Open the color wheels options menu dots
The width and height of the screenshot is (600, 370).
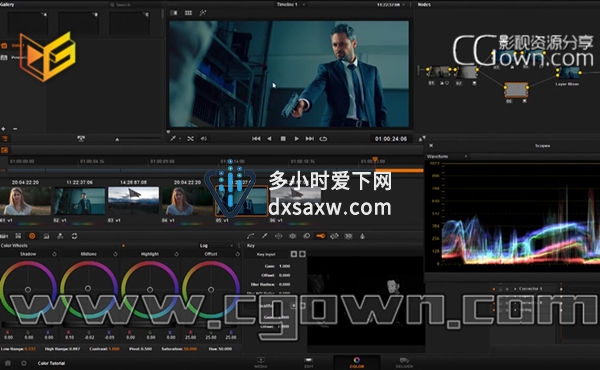coord(239,245)
